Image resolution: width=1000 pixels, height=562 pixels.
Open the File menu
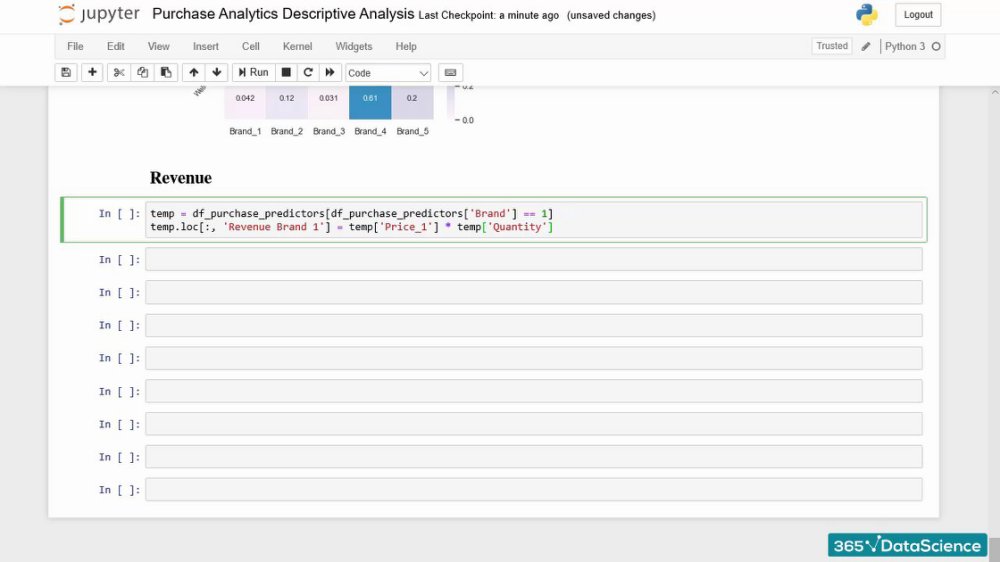pyautogui.click(x=75, y=47)
